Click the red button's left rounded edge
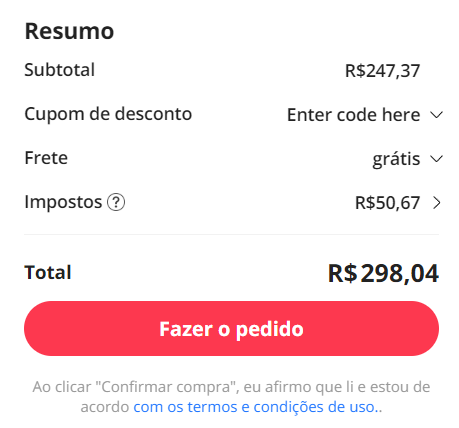Viewport: 459px width, 428px height. [x=37, y=328]
